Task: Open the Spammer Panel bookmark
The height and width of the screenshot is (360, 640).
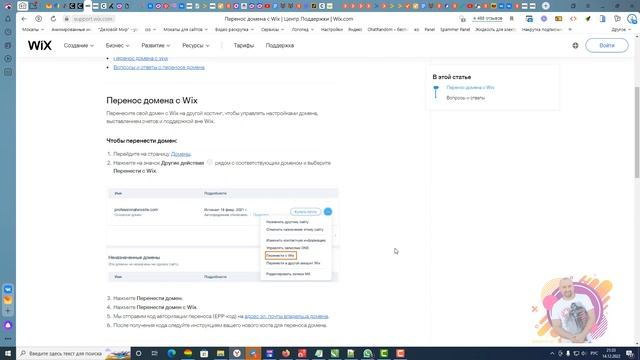Action: pos(455,29)
